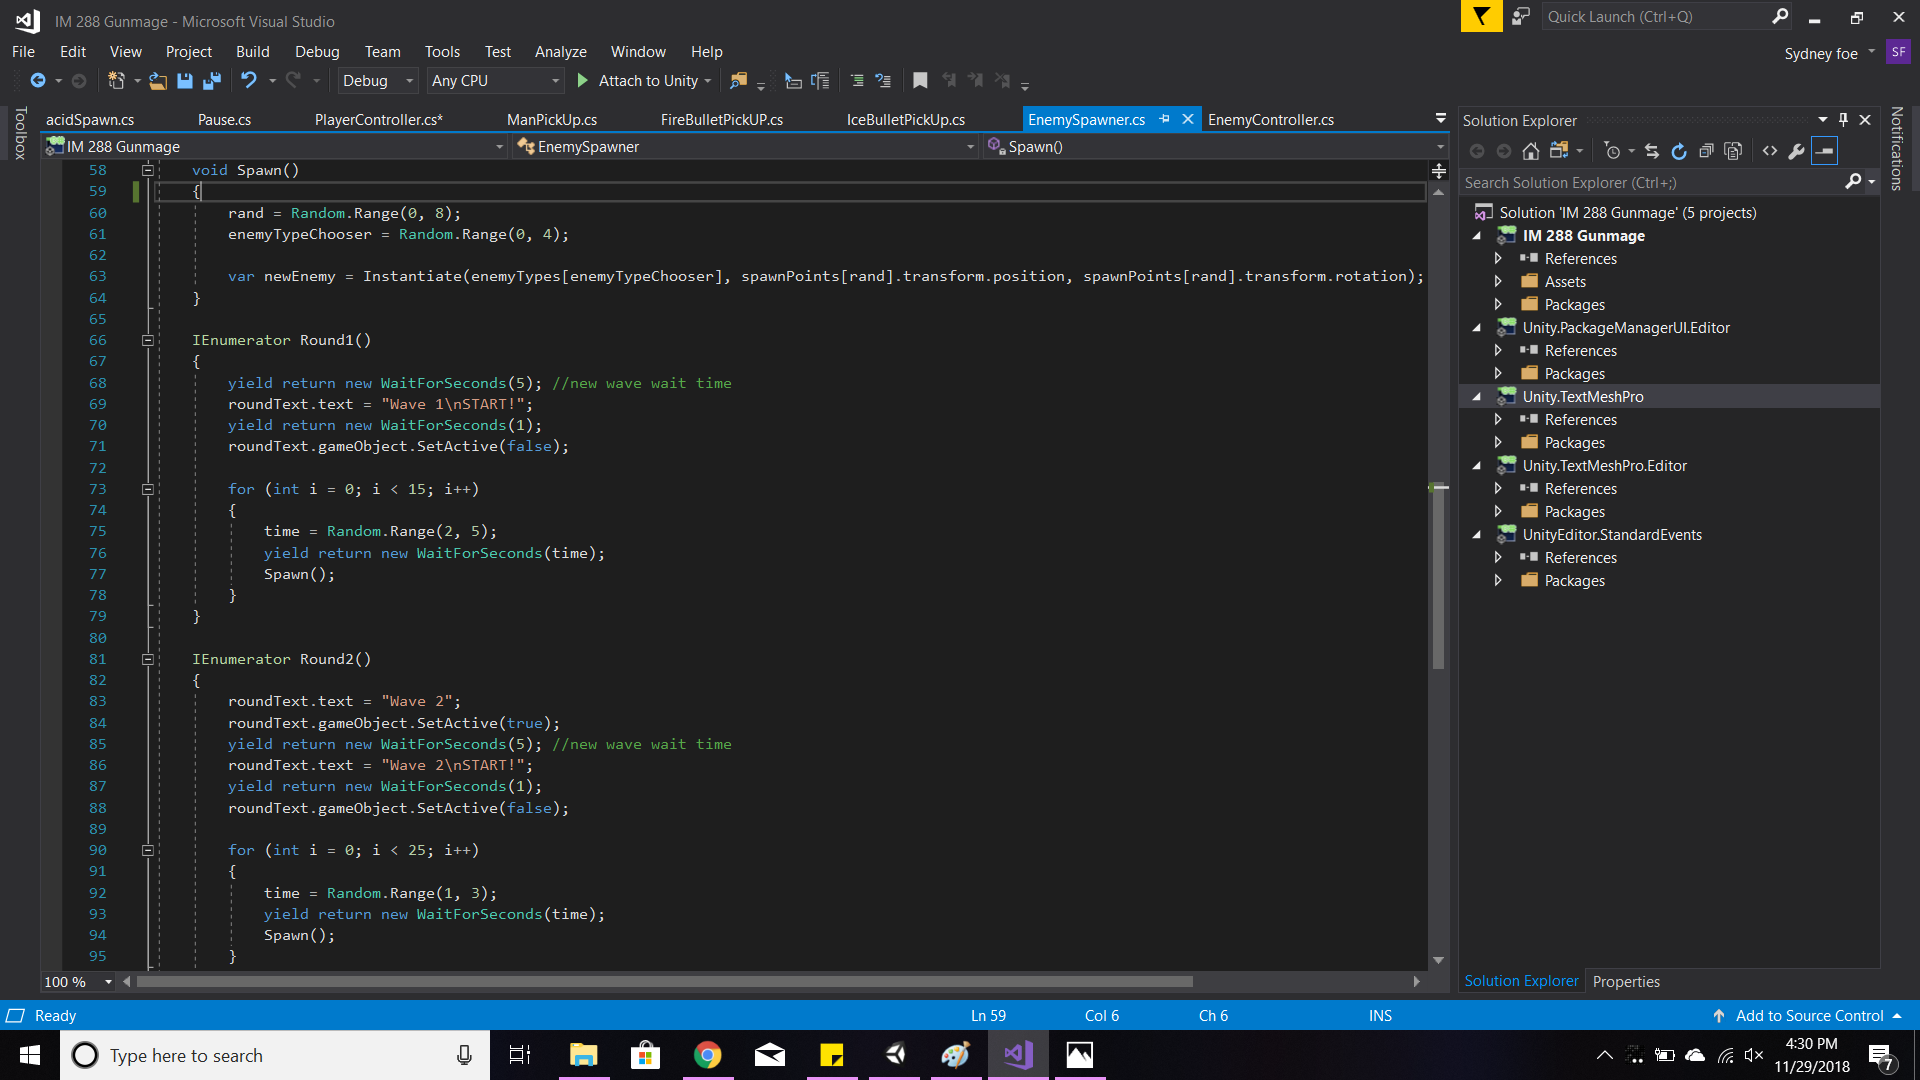Image resolution: width=1920 pixels, height=1080 pixels.
Task: Open the File menu
Action: coord(23,52)
